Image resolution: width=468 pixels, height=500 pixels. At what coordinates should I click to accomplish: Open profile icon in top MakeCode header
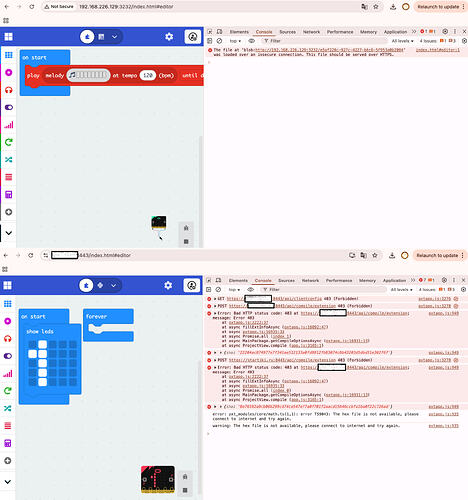click(x=193, y=37)
